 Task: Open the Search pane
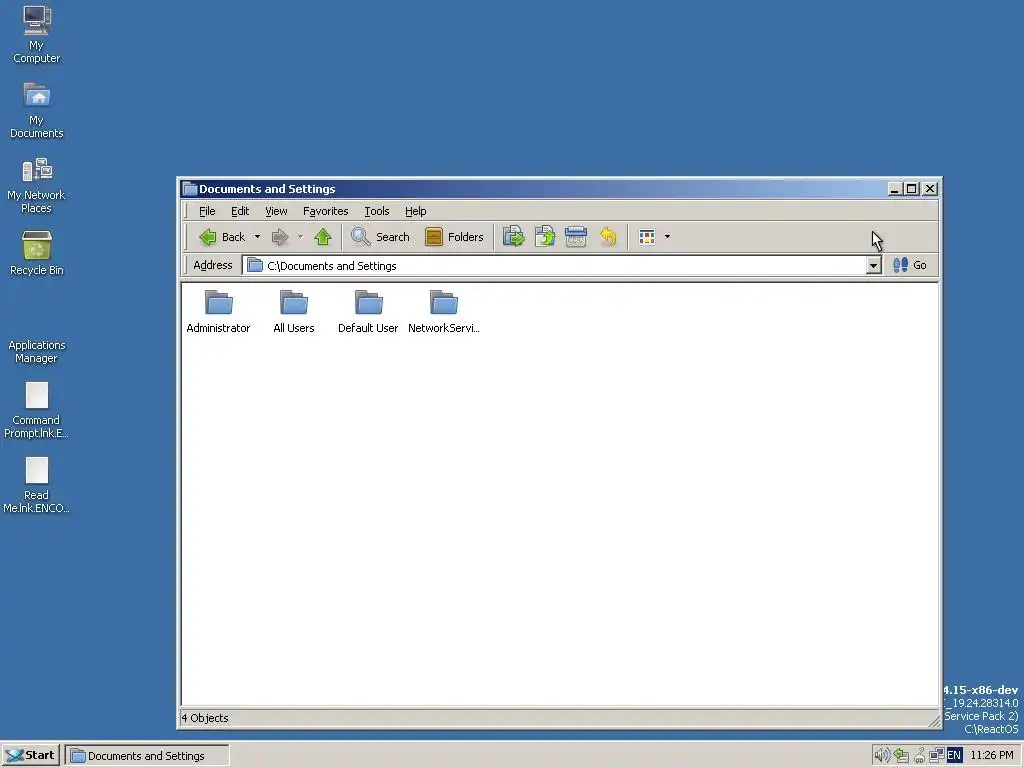click(380, 237)
